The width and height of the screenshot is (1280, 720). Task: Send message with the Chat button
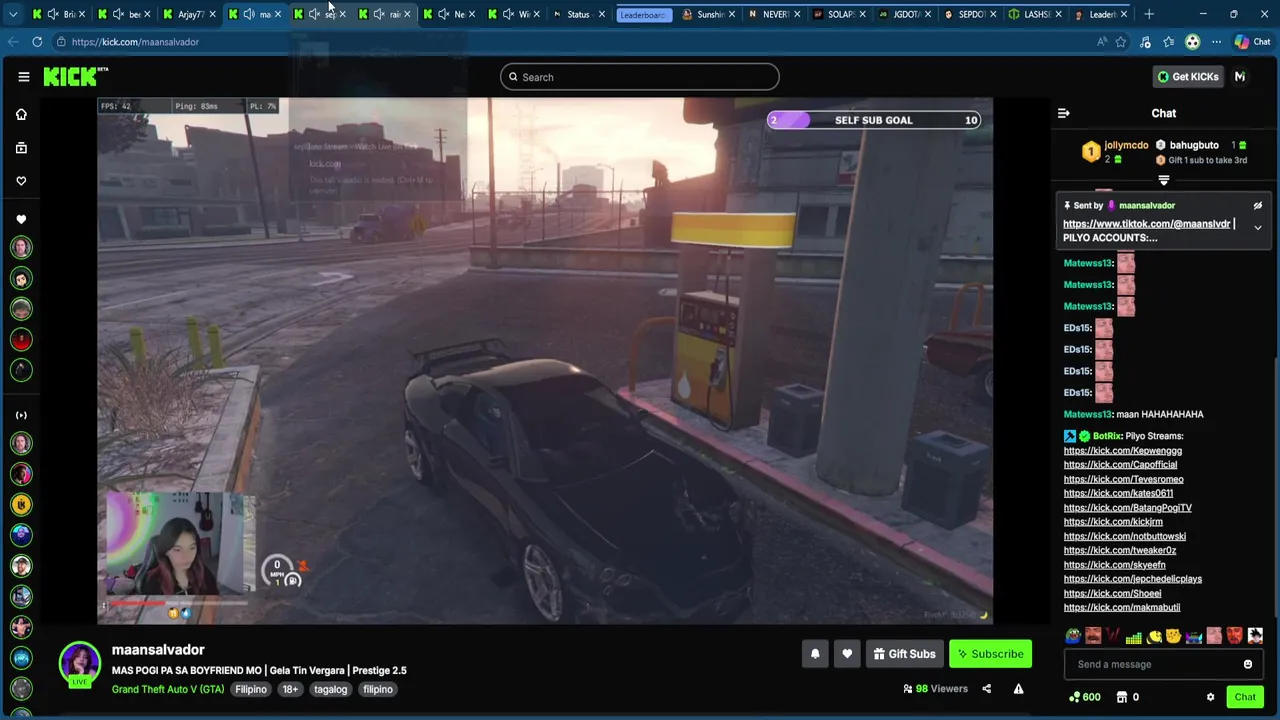pyautogui.click(x=1245, y=697)
